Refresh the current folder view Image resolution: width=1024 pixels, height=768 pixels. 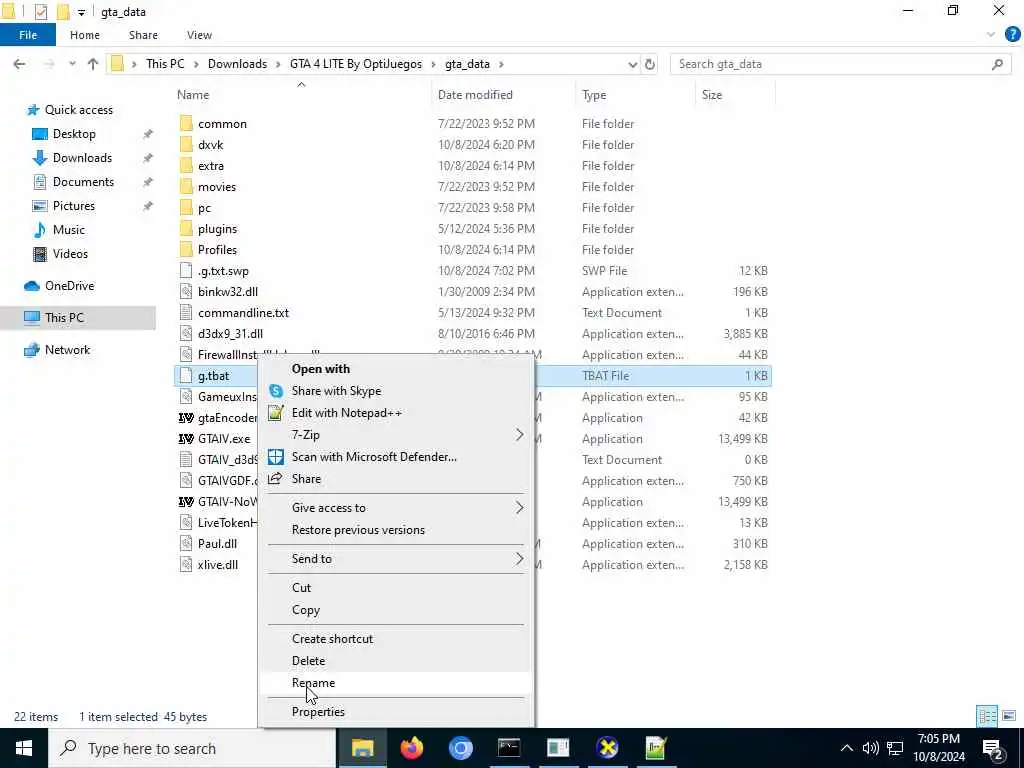(650, 64)
